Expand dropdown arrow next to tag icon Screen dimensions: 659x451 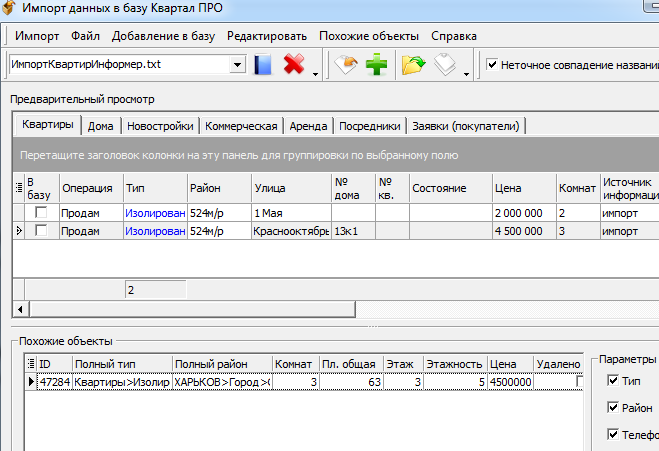click(467, 72)
